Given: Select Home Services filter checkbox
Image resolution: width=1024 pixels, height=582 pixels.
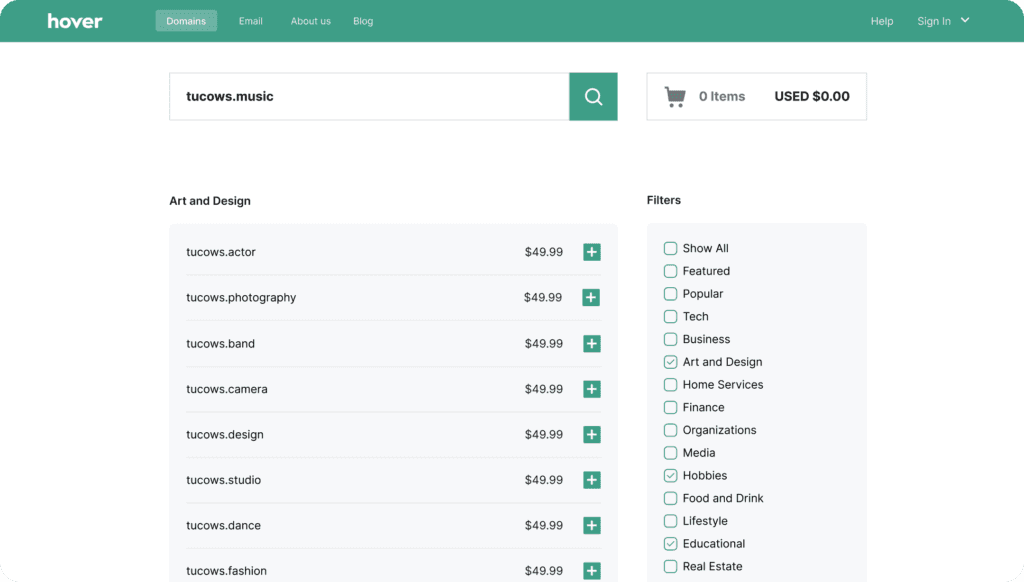Looking at the screenshot, I should (x=670, y=385).
